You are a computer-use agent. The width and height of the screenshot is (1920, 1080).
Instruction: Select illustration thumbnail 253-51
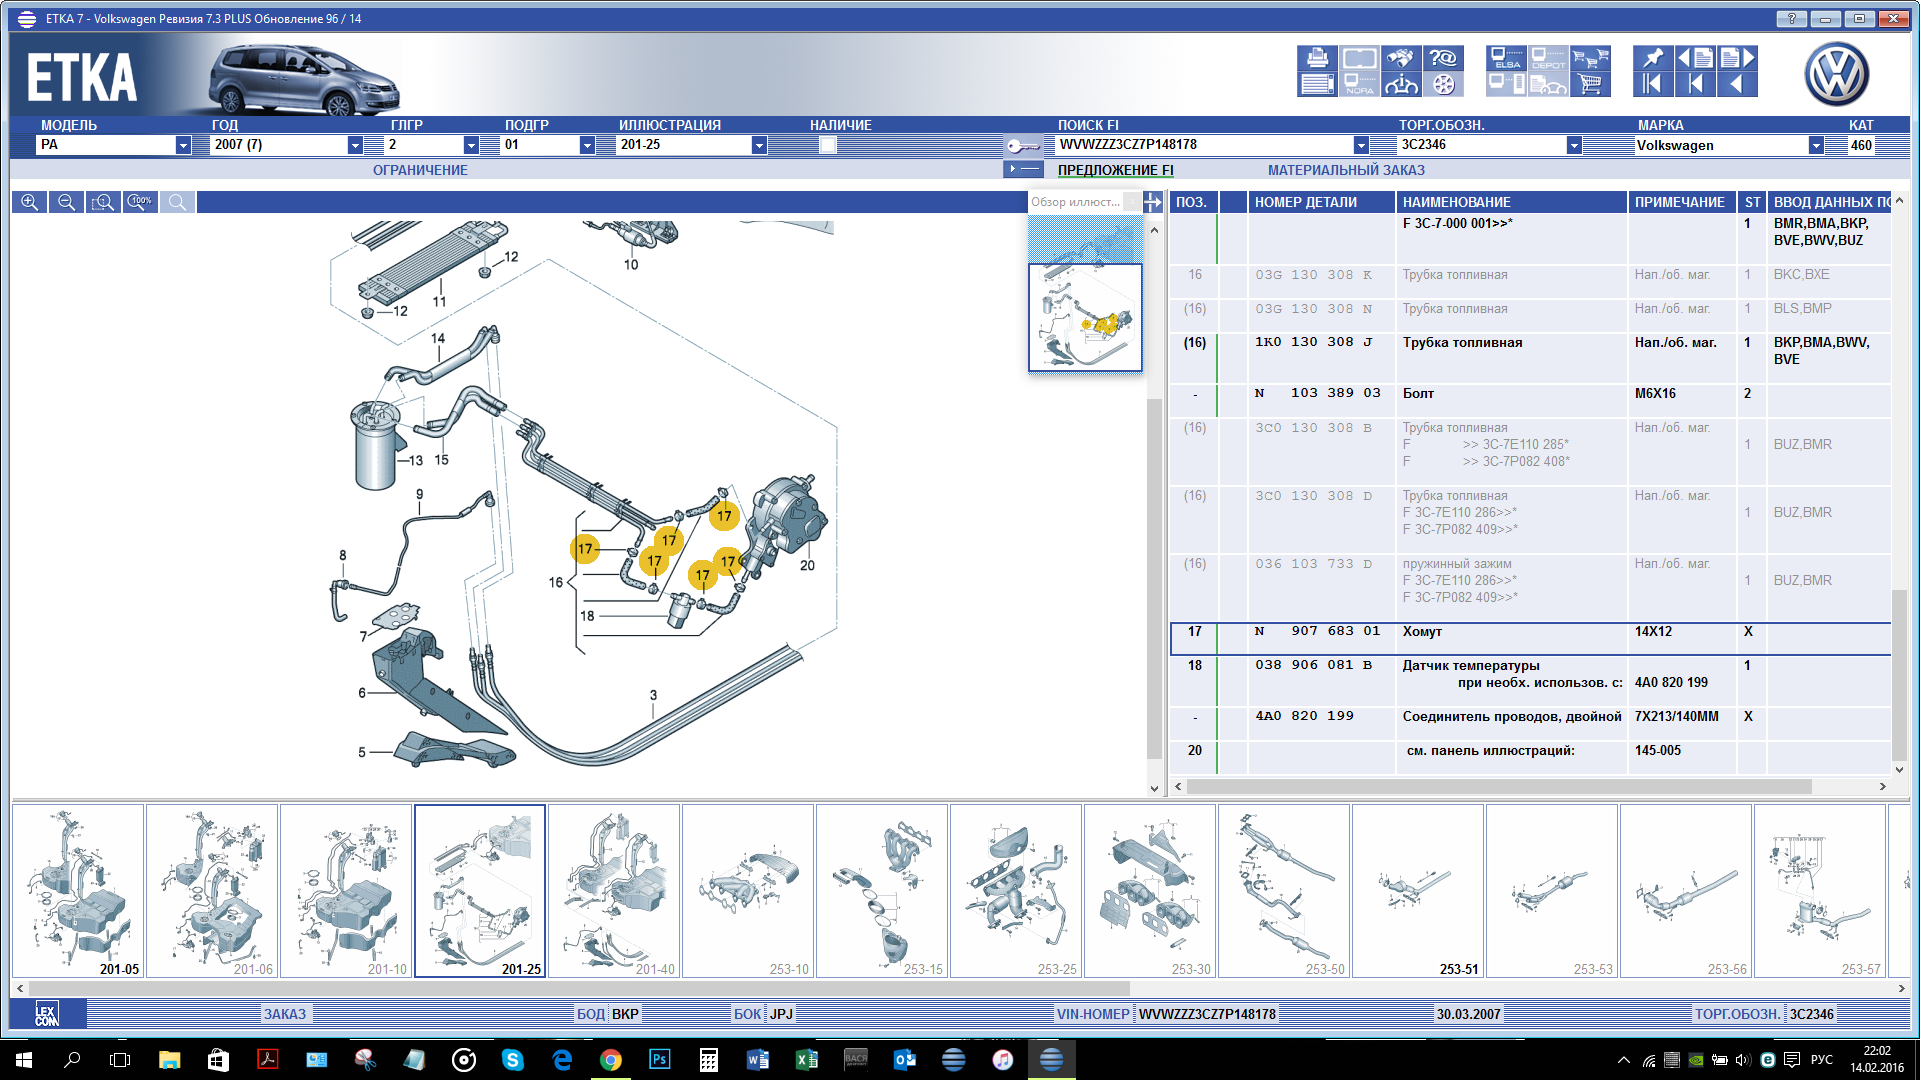(x=1418, y=891)
